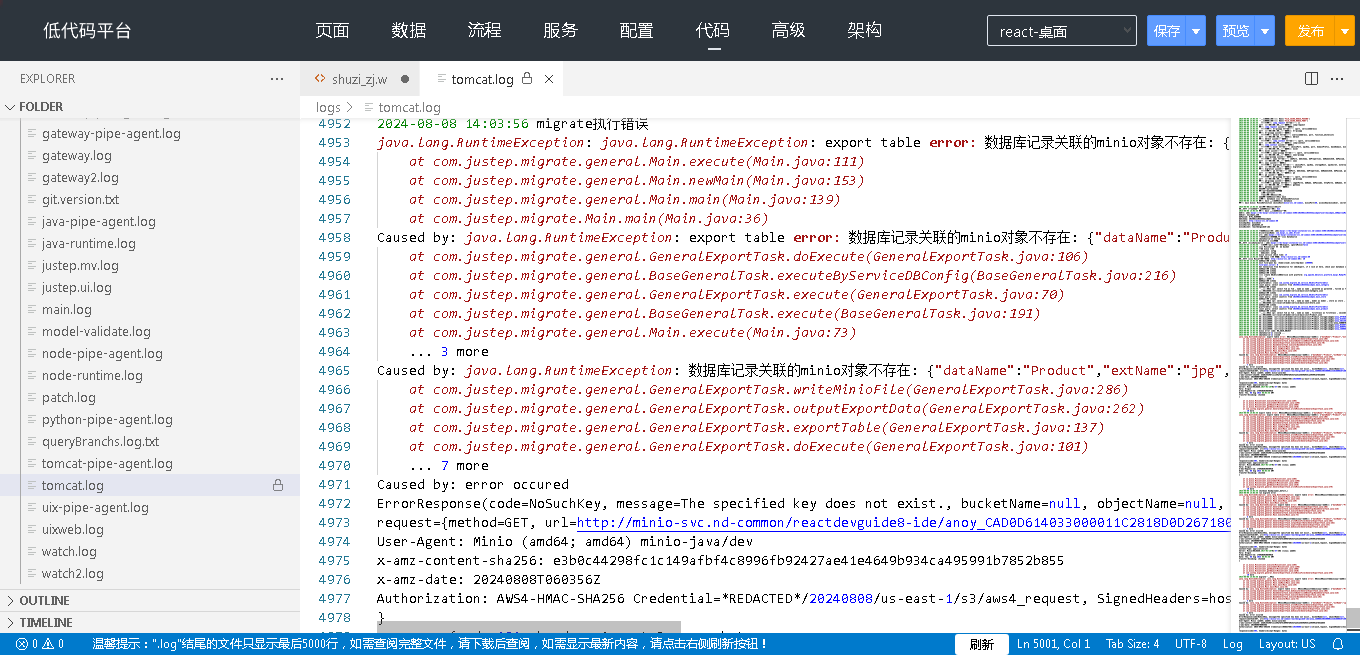Click Ln 5001, Col 1 in status bar
Screen dimensions: 1360x655
[1053, 644]
